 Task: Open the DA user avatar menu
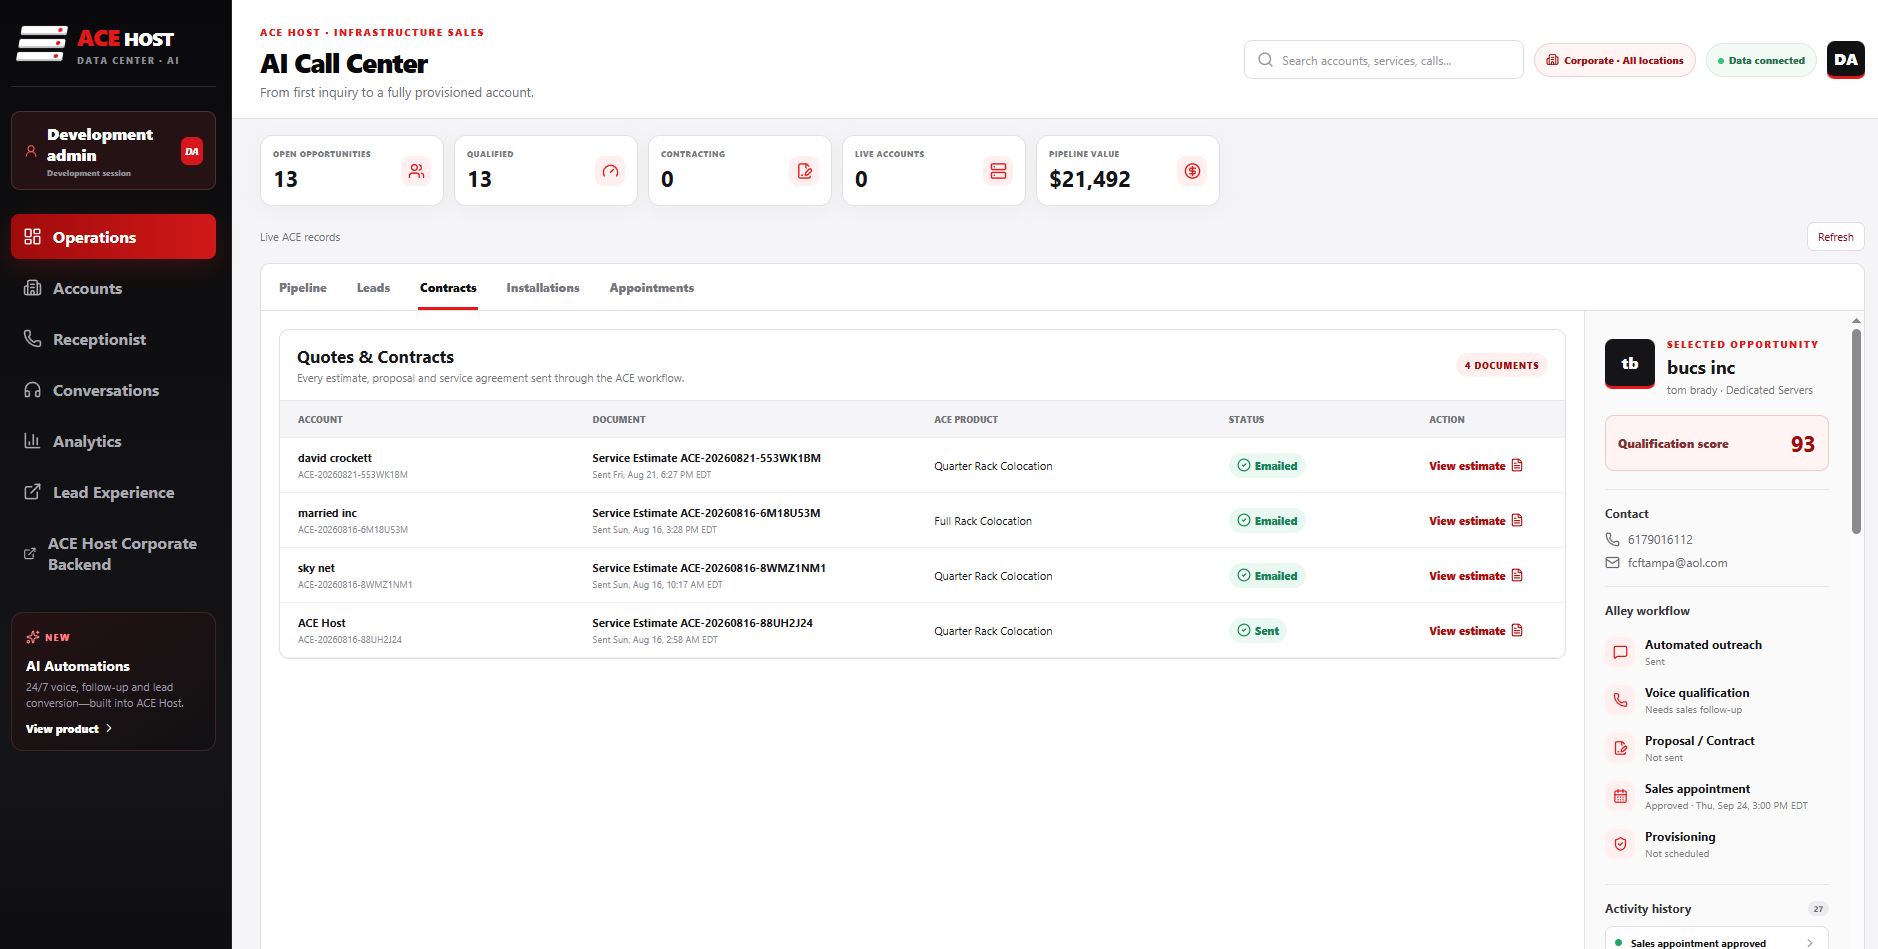pos(1845,60)
